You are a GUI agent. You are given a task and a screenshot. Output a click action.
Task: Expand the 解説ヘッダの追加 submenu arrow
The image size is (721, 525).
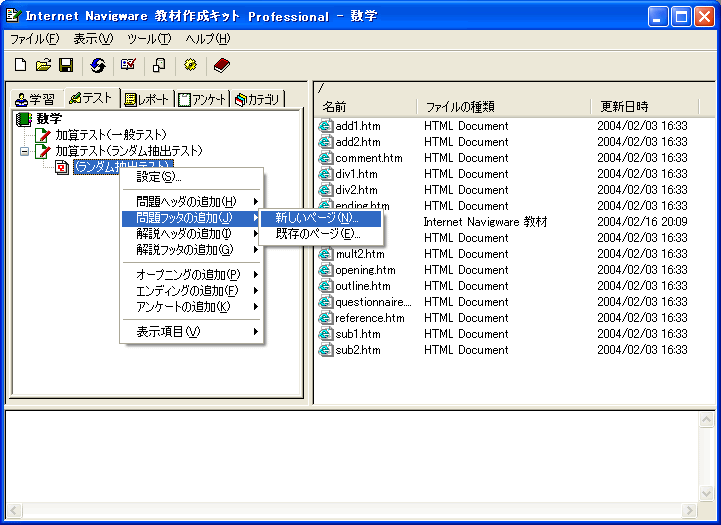pyautogui.click(x=256, y=234)
